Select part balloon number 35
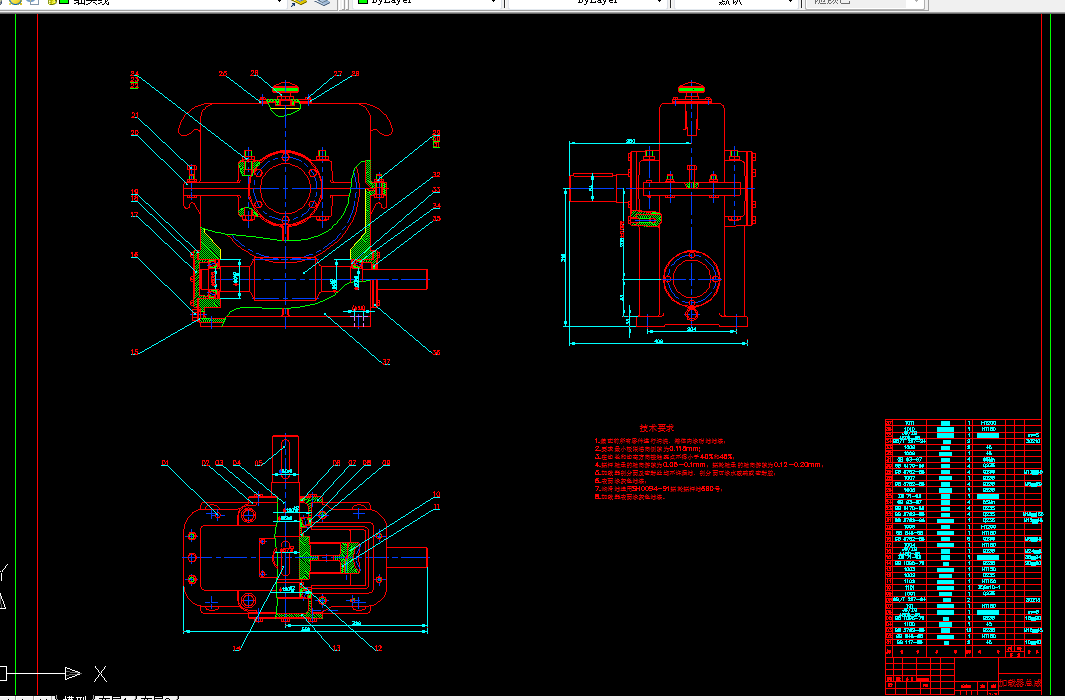 coord(436,219)
